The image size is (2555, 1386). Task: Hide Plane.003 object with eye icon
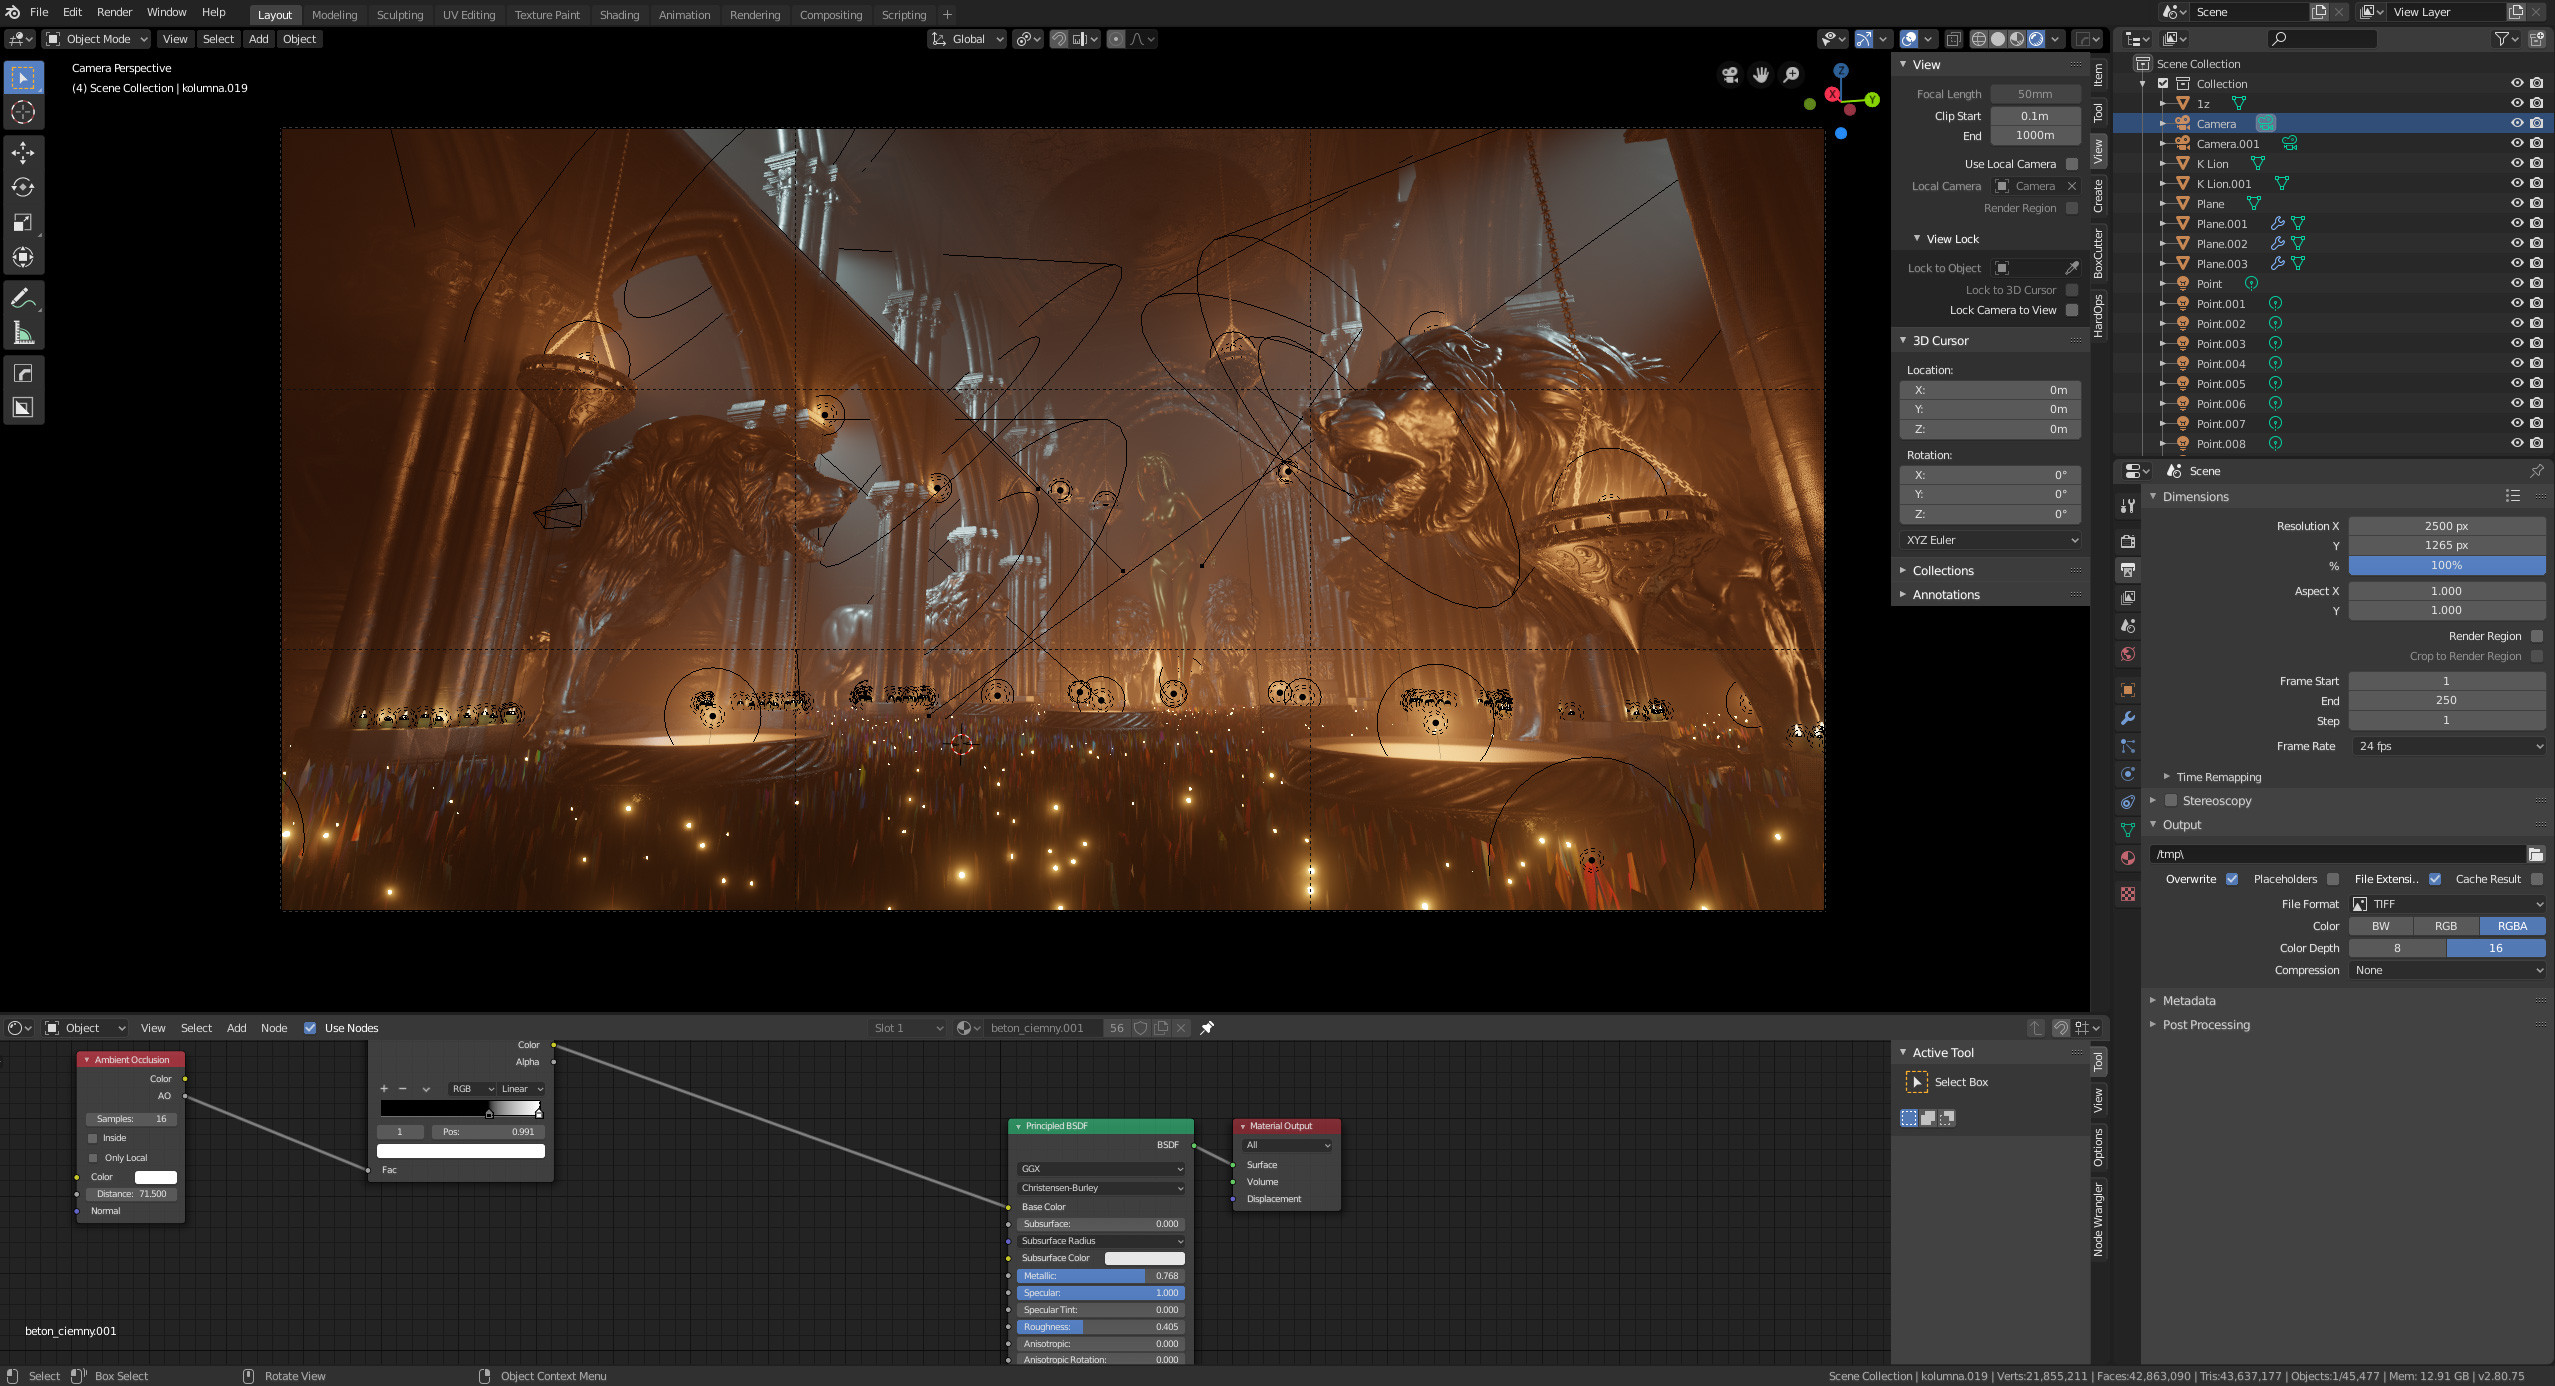click(x=2517, y=263)
